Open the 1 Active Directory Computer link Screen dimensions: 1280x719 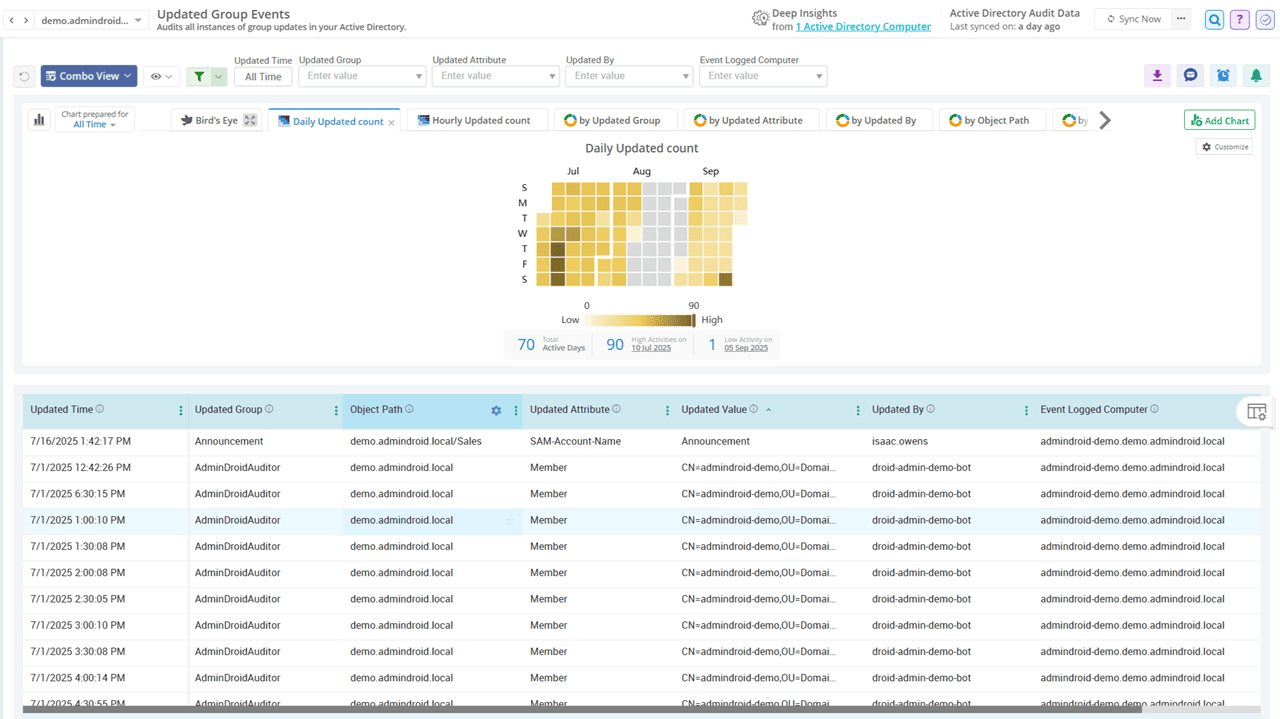(863, 27)
